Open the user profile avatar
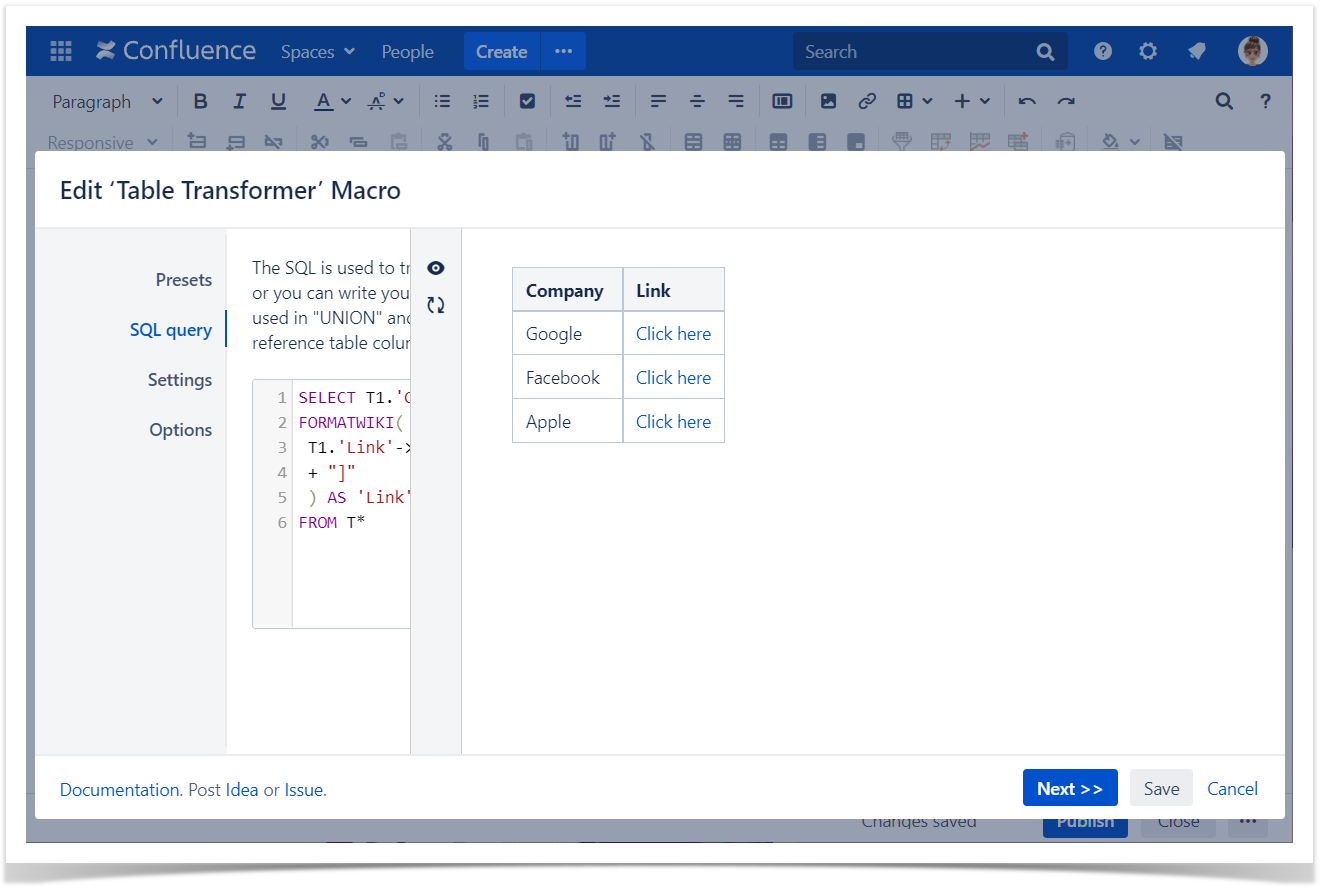 1252,52
